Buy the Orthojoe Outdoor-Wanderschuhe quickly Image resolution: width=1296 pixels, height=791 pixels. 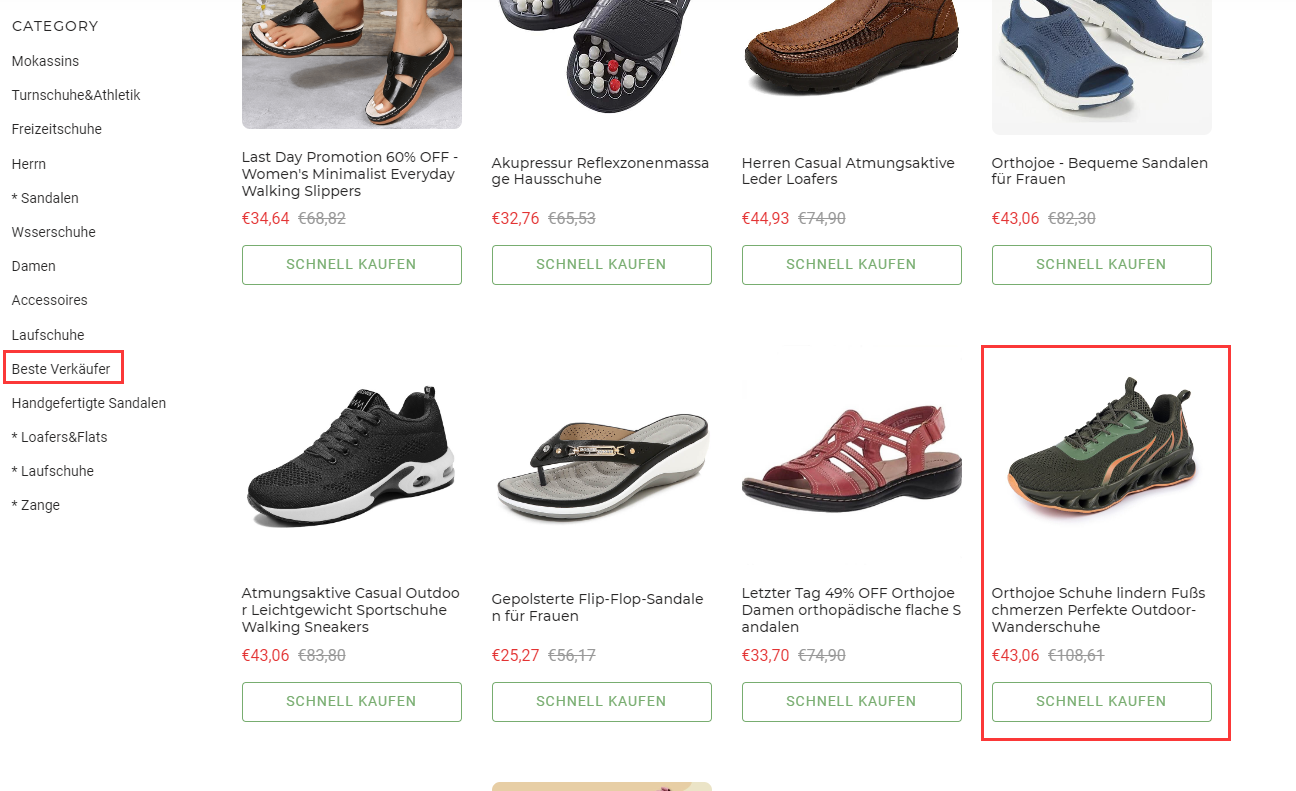(x=1101, y=702)
